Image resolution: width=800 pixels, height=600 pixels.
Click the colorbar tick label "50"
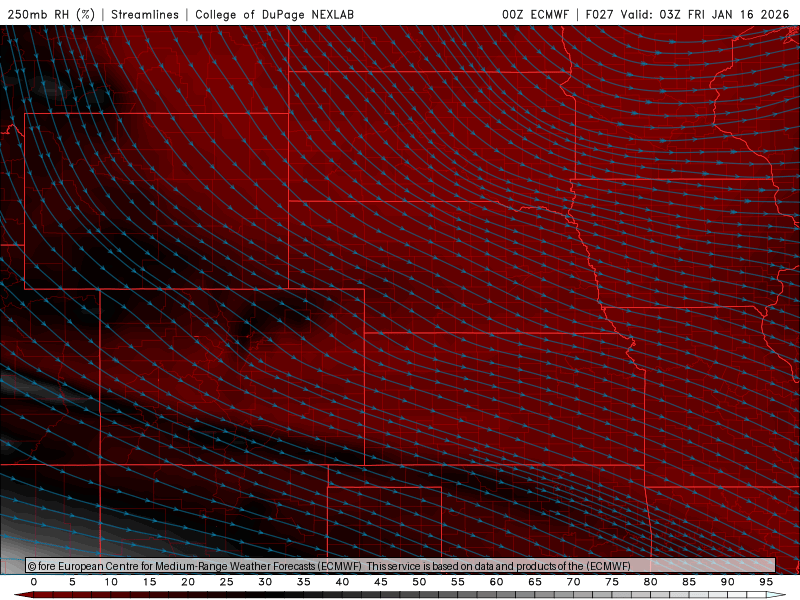[x=419, y=582]
